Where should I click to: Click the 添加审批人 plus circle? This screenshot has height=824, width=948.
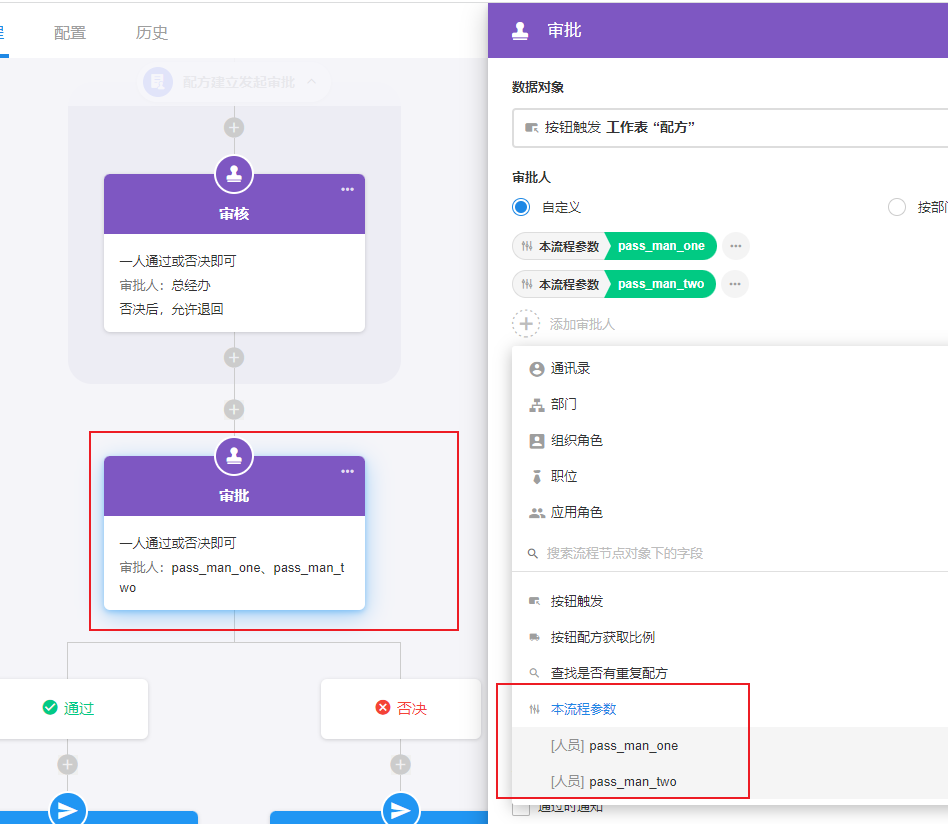tap(526, 324)
